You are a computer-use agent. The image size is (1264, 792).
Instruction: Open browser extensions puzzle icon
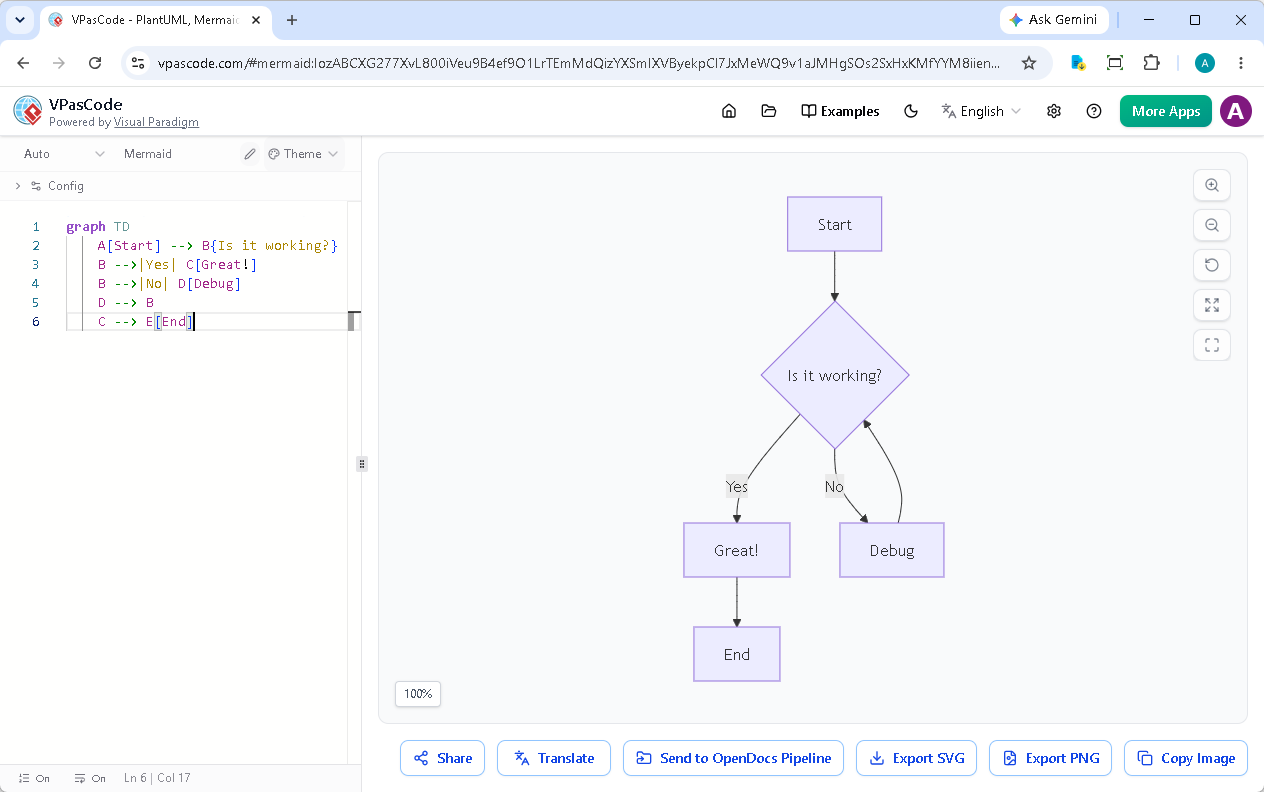click(1152, 63)
